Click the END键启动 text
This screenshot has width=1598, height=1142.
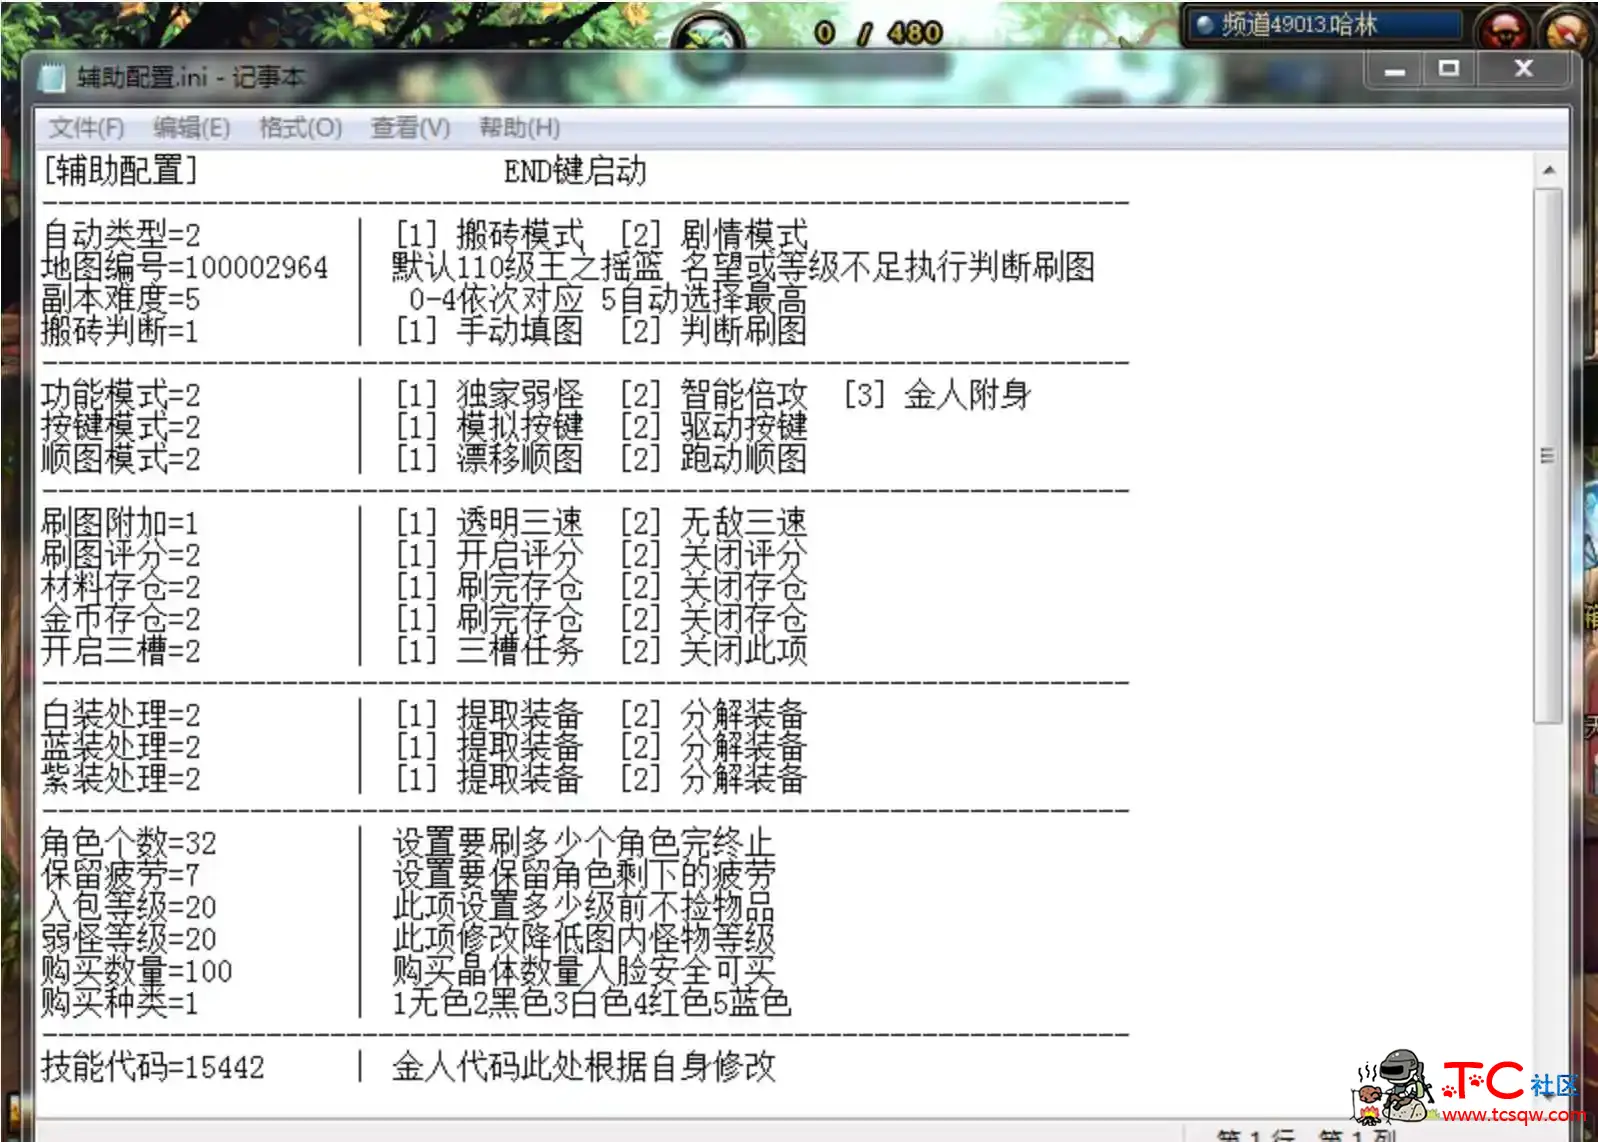click(x=575, y=171)
